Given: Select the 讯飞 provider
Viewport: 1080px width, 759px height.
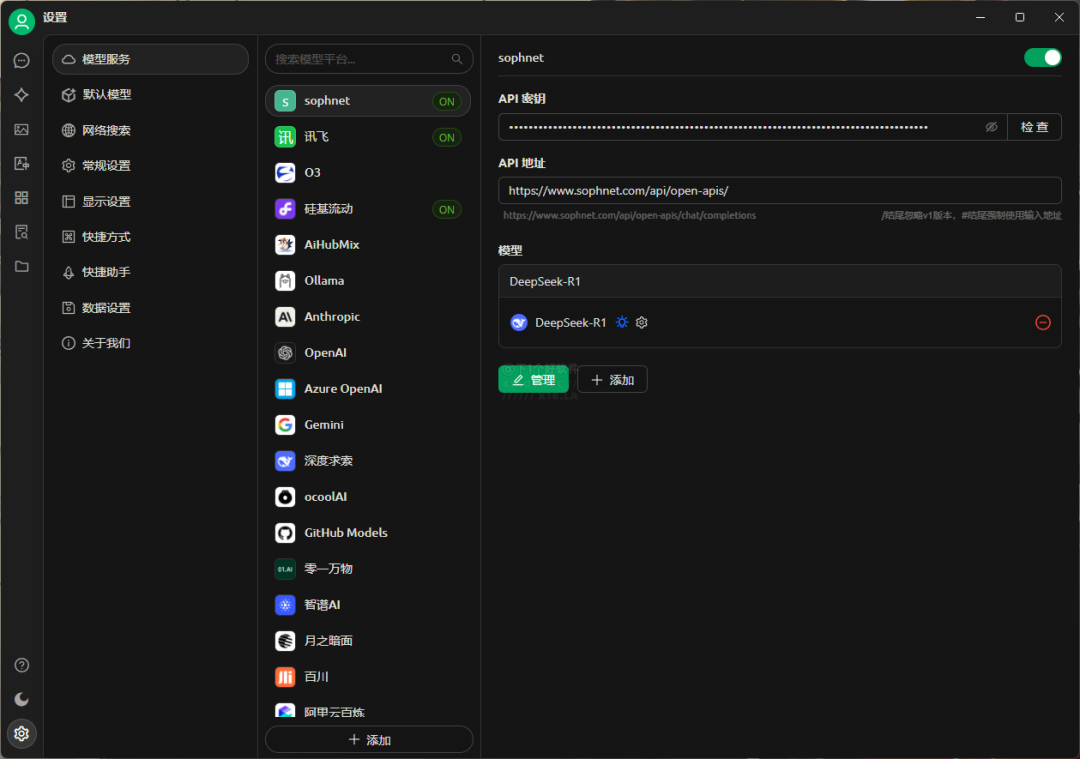Looking at the screenshot, I should [368, 137].
